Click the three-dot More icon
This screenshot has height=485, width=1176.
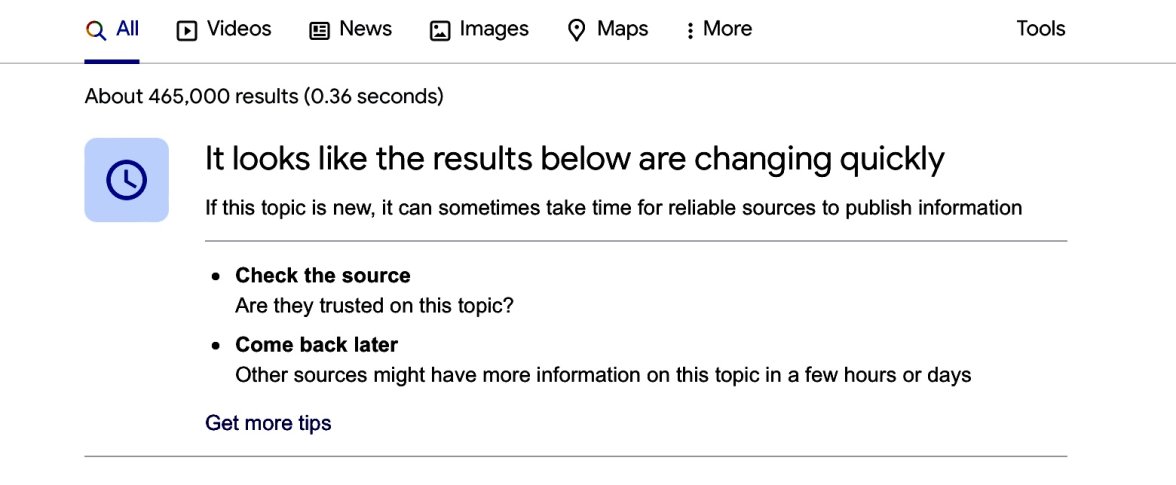pyautogui.click(x=689, y=31)
